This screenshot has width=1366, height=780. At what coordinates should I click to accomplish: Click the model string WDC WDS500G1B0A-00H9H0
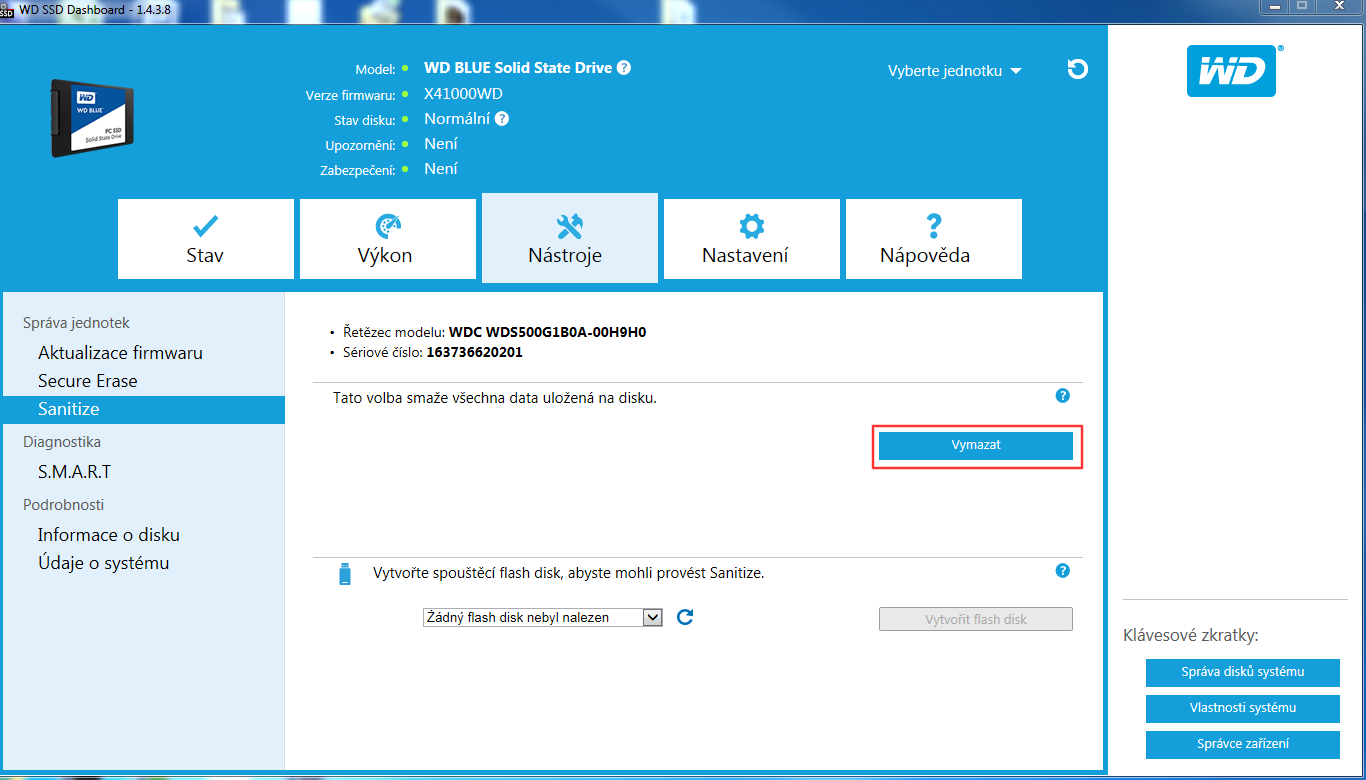click(x=548, y=332)
